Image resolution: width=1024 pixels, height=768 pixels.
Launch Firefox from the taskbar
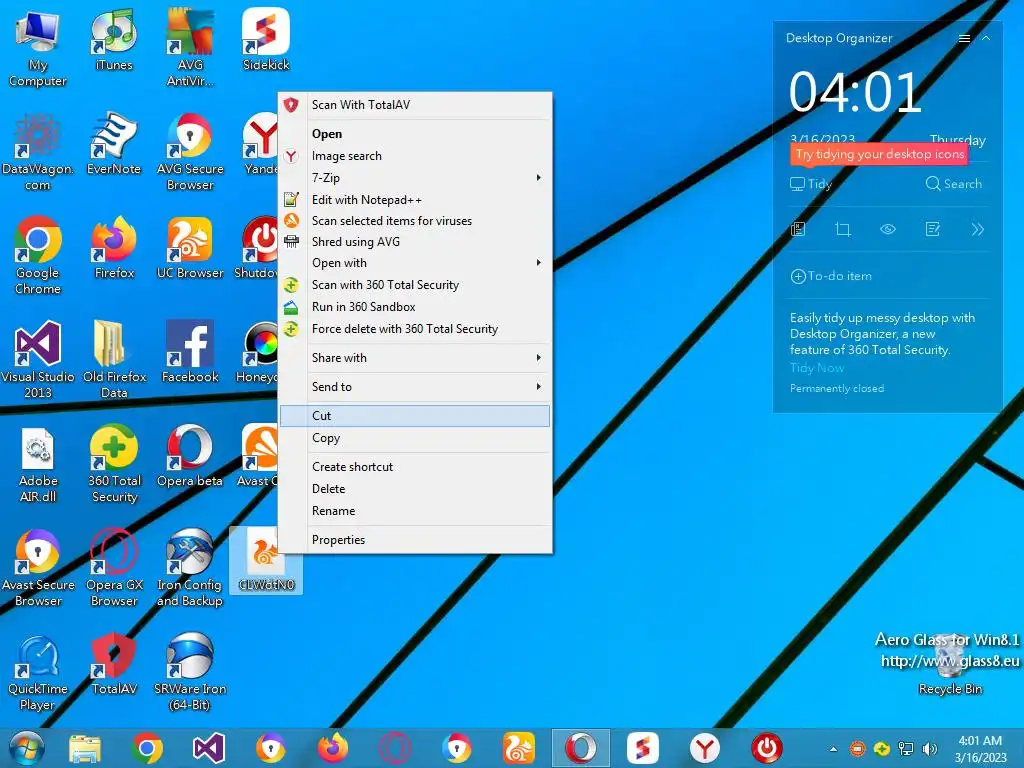(332, 748)
